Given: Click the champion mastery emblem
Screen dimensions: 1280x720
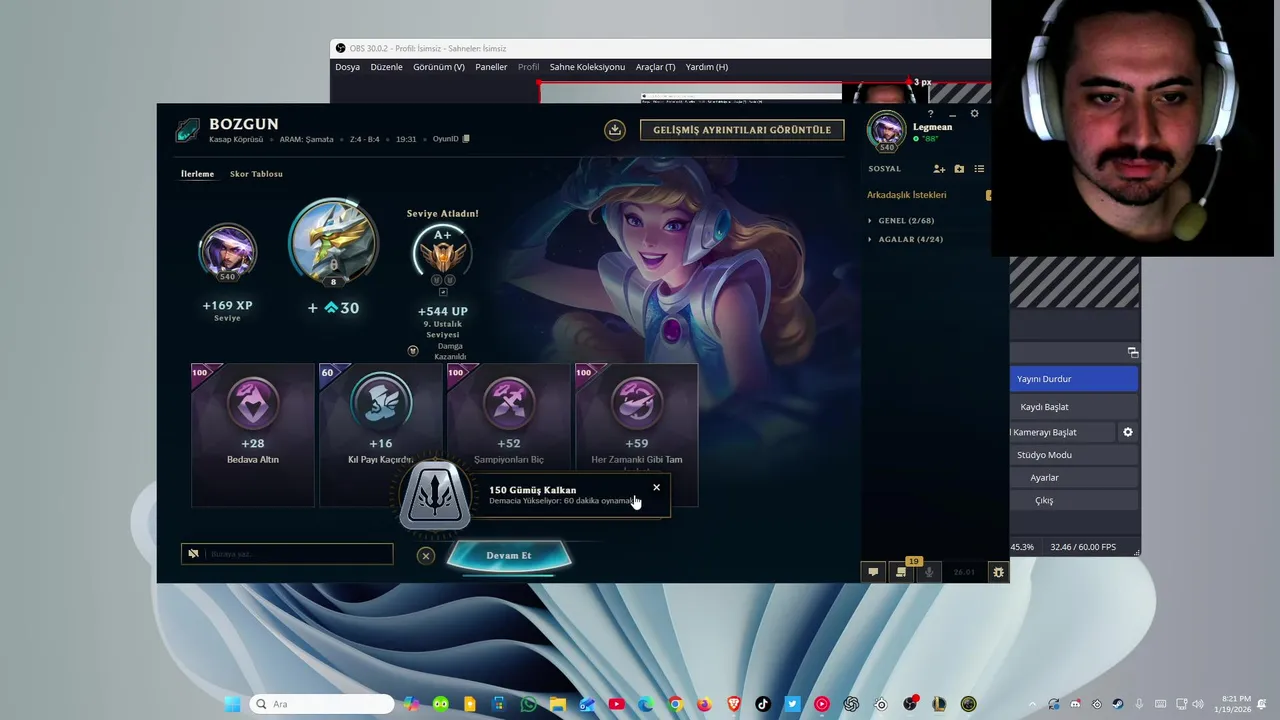Looking at the screenshot, I should (x=333, y=243).
